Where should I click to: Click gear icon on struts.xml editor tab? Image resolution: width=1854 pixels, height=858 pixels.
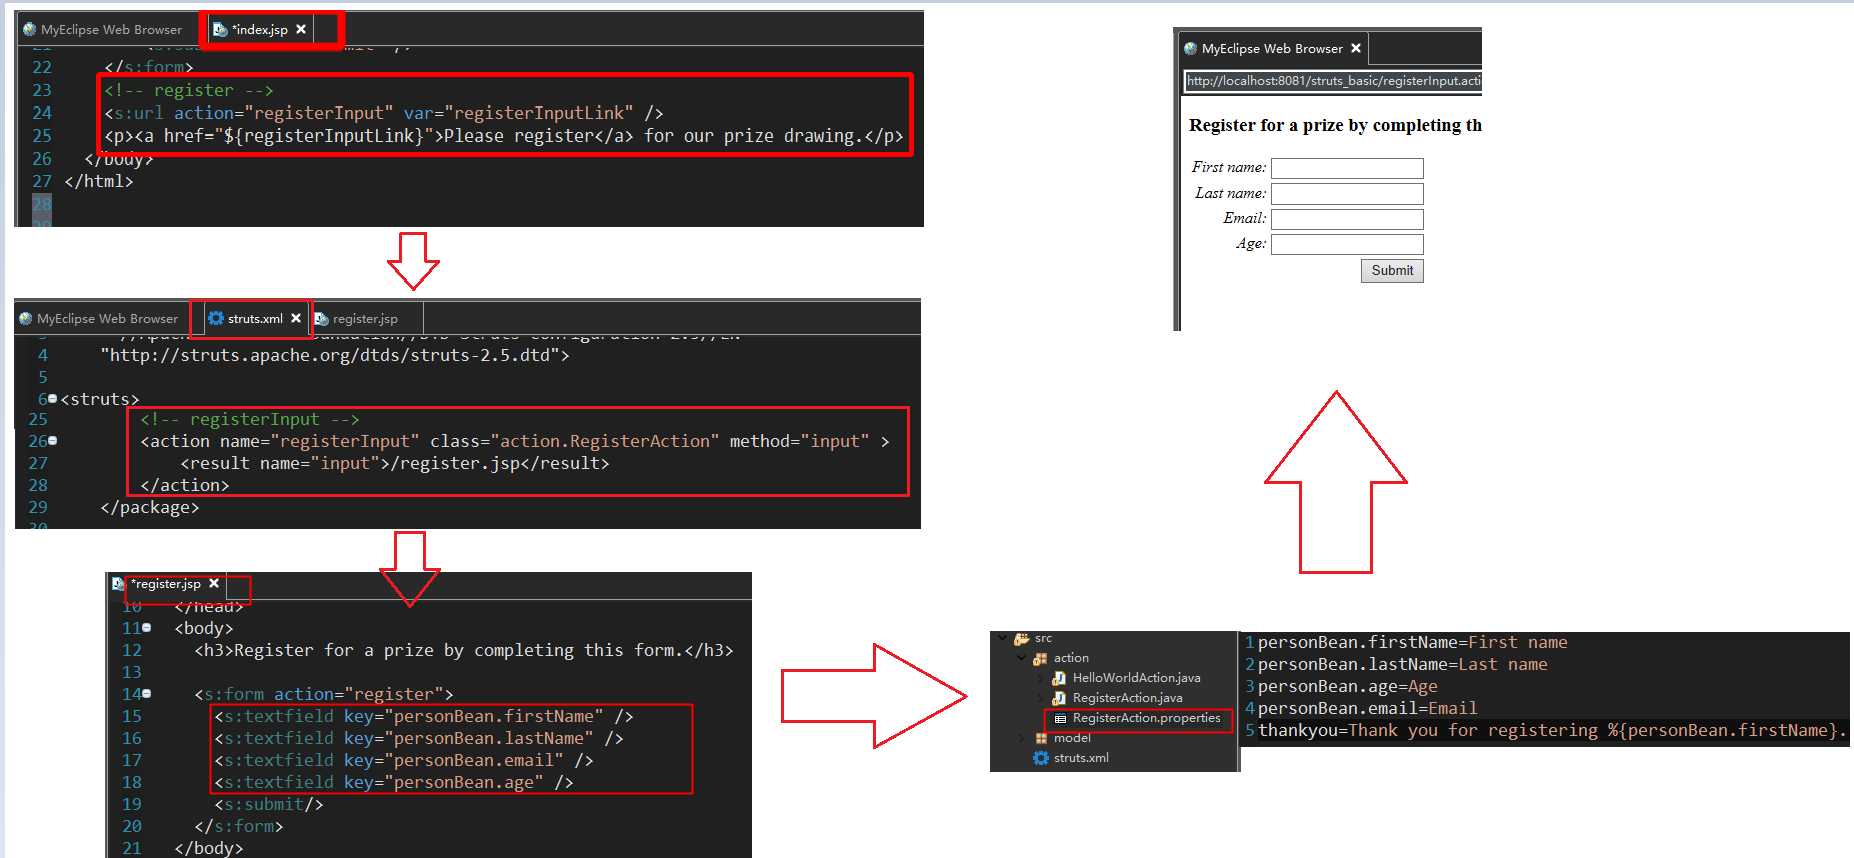click(215, 318)
